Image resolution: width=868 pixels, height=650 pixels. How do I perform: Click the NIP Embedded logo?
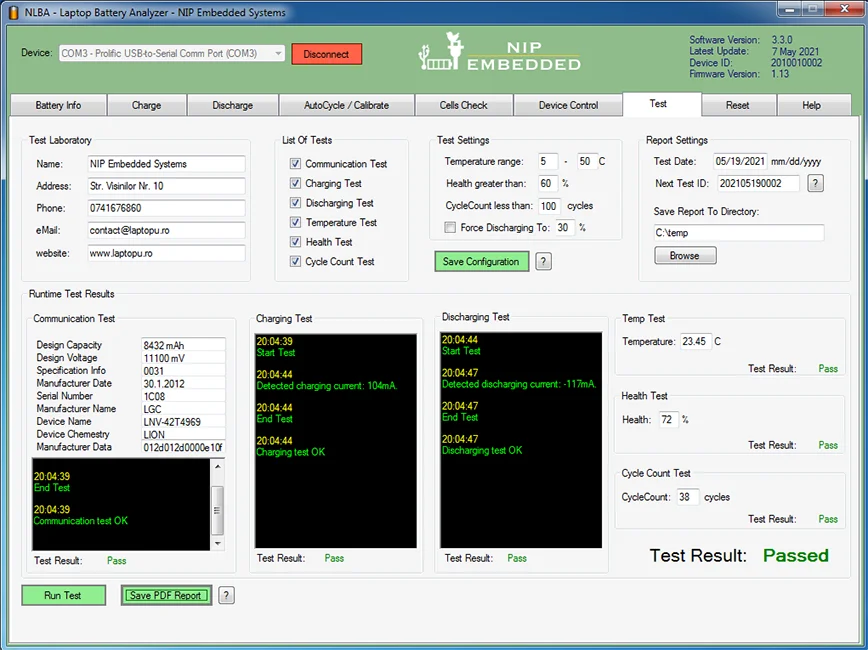[x=499, y=53]
